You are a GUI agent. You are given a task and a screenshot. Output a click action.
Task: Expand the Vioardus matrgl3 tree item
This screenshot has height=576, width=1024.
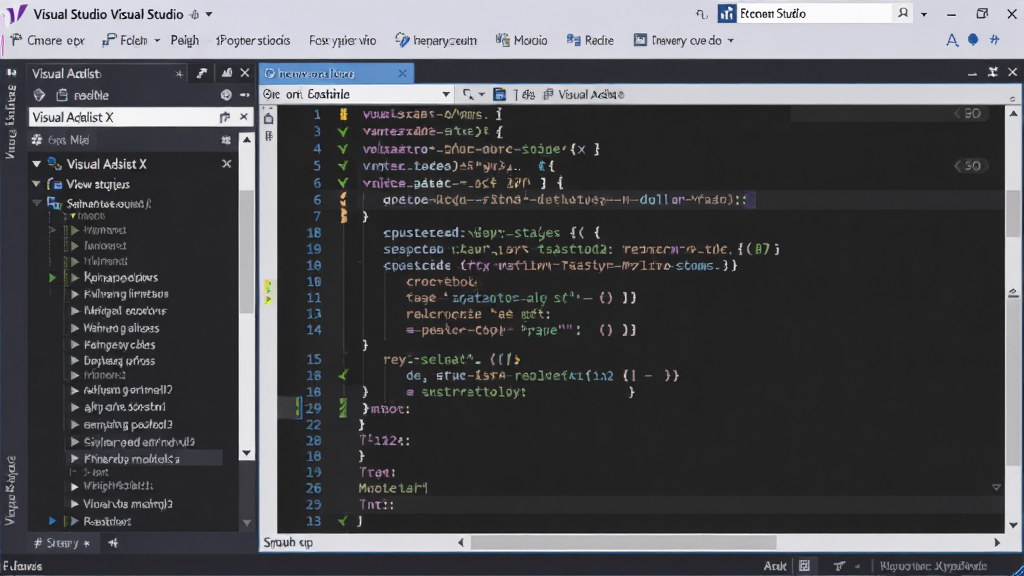tap(75, 504)
